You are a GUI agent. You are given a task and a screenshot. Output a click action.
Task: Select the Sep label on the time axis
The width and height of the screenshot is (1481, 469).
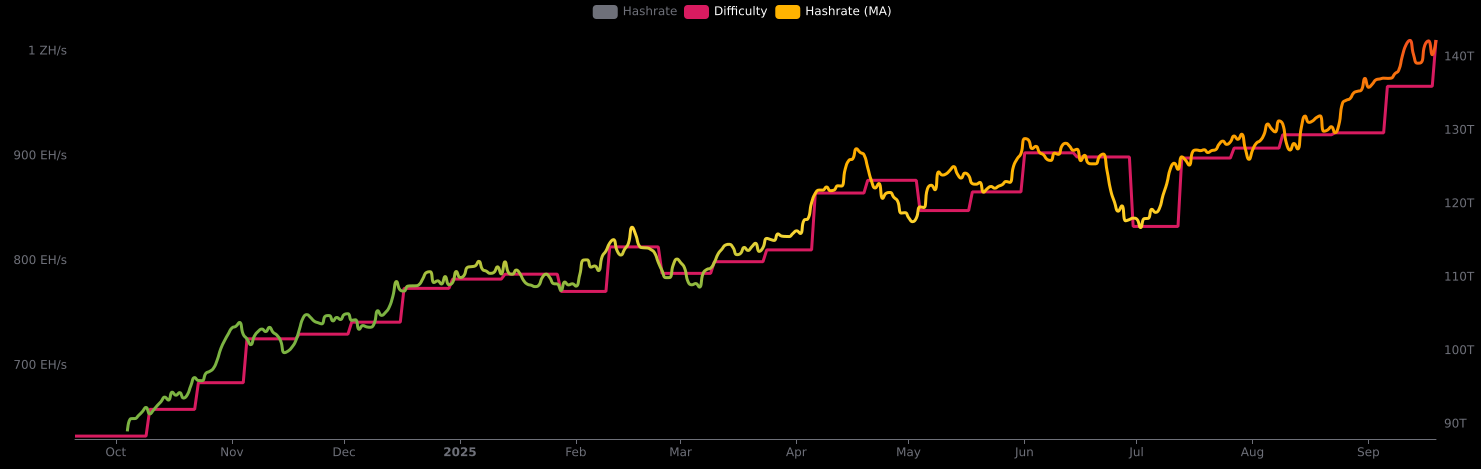[x=1368, y=453]
